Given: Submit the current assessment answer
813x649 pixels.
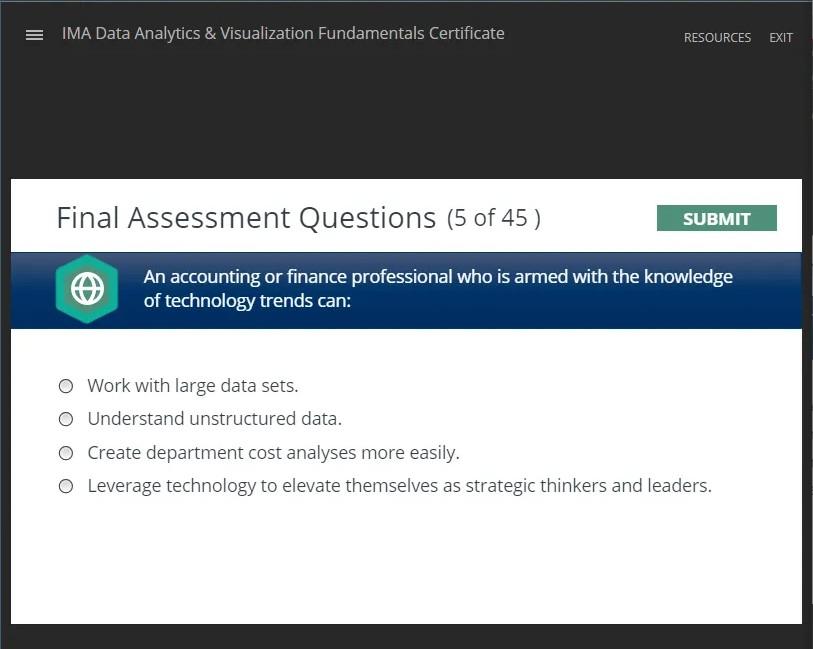Looking at the screenshot, I should tap(716, 218).
